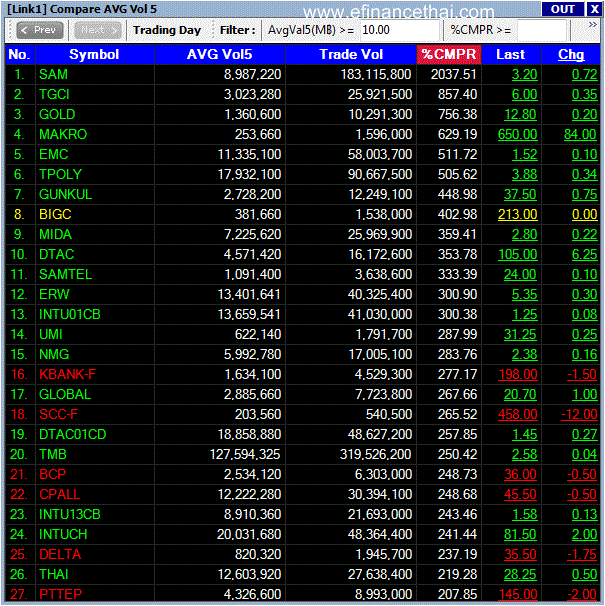Screen dimensions: 605x606
Task: Select the DTAC01CD symbol
Action: pyautogui.click(x=72, y=435)
